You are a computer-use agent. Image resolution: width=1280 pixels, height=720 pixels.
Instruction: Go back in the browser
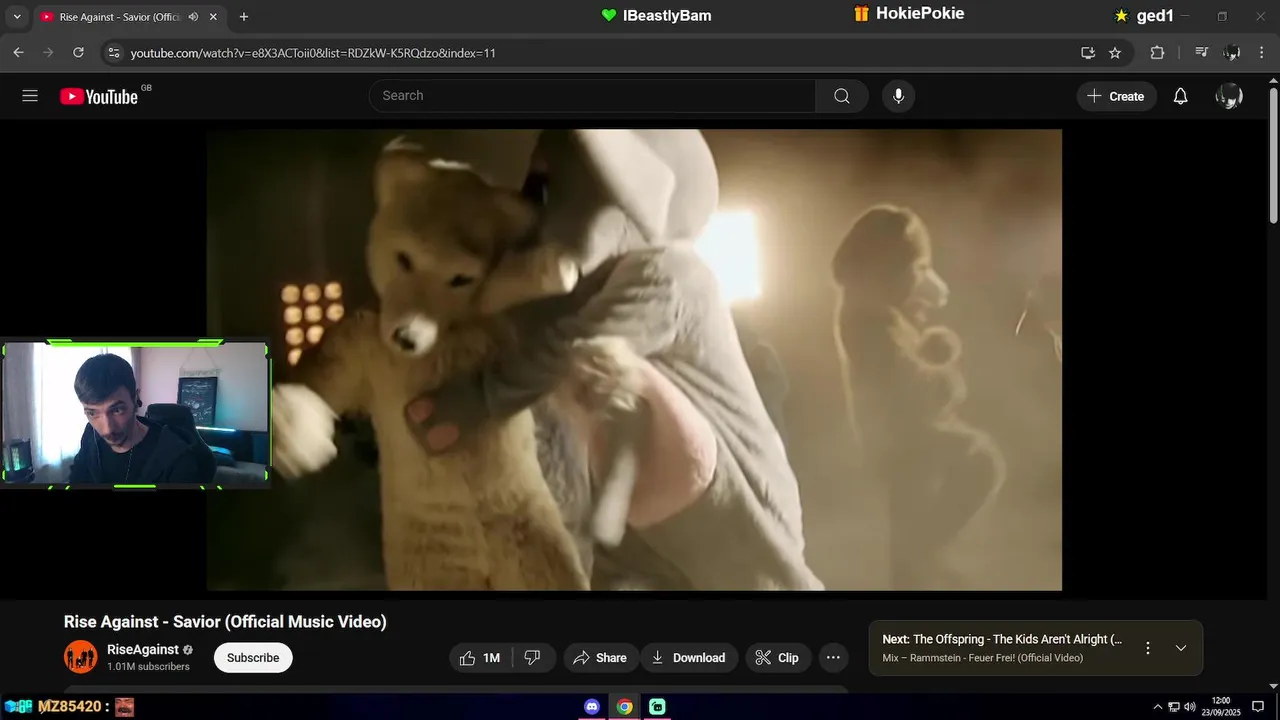point(18,53)
